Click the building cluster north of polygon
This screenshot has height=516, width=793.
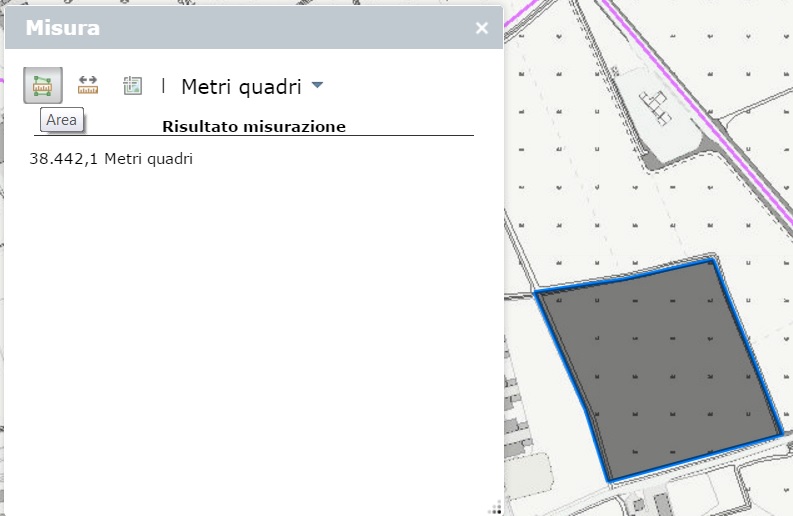click(x=656, y=104)
